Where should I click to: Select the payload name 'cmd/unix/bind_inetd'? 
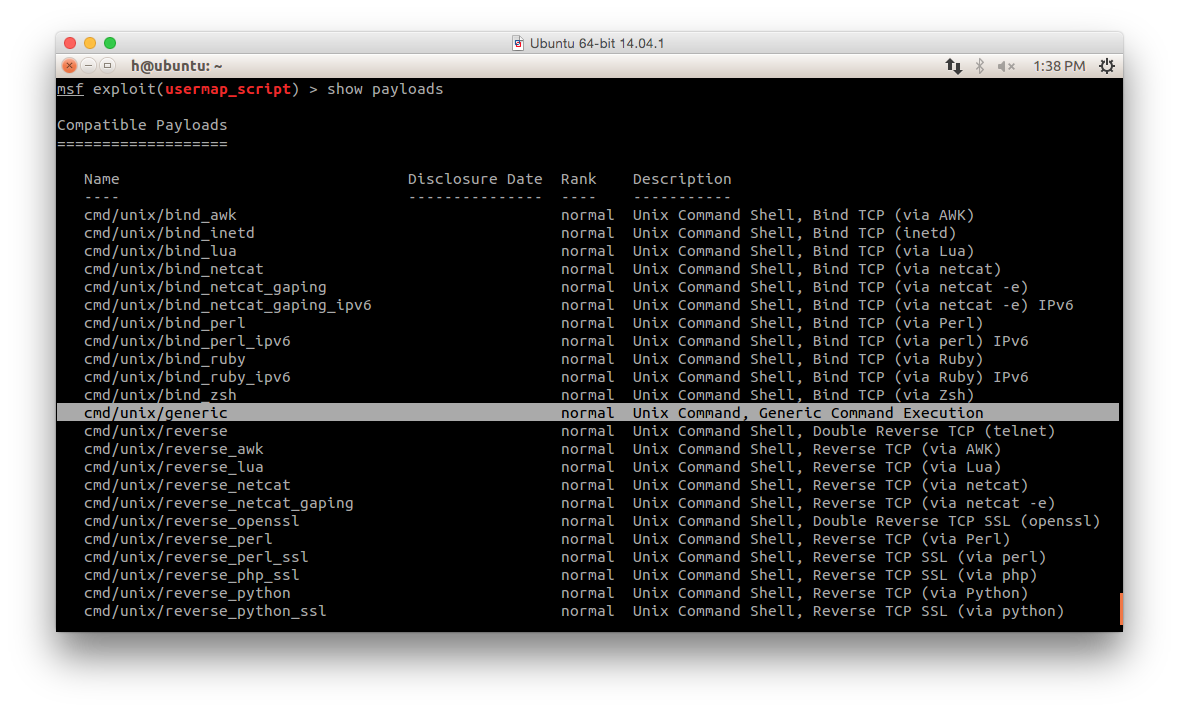(169, 233)
